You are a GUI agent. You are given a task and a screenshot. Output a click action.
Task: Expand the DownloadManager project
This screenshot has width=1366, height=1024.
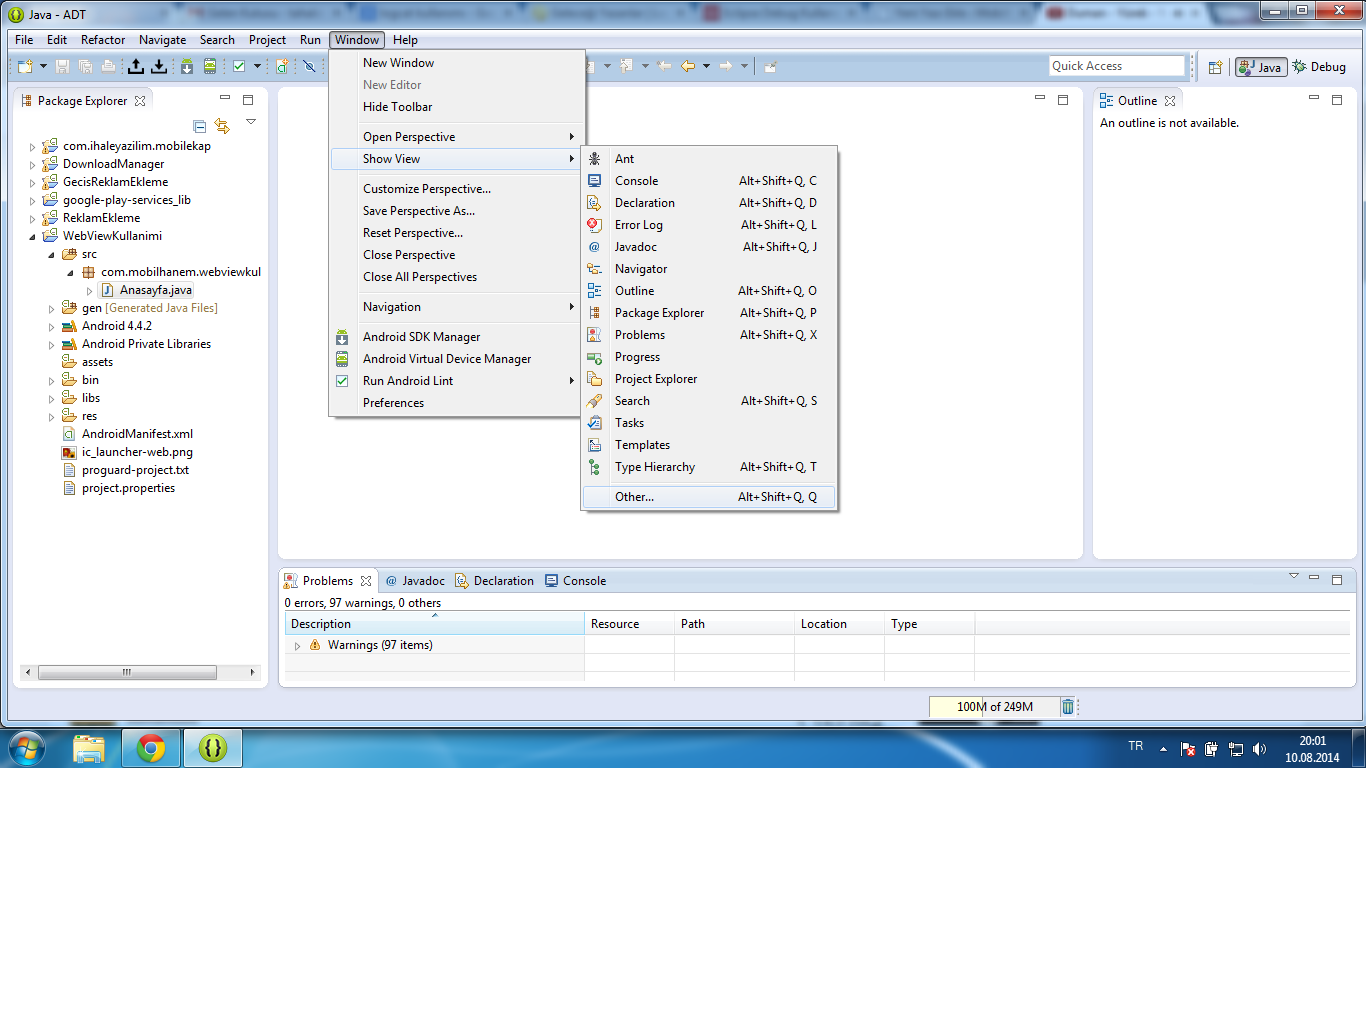point(33,165)
